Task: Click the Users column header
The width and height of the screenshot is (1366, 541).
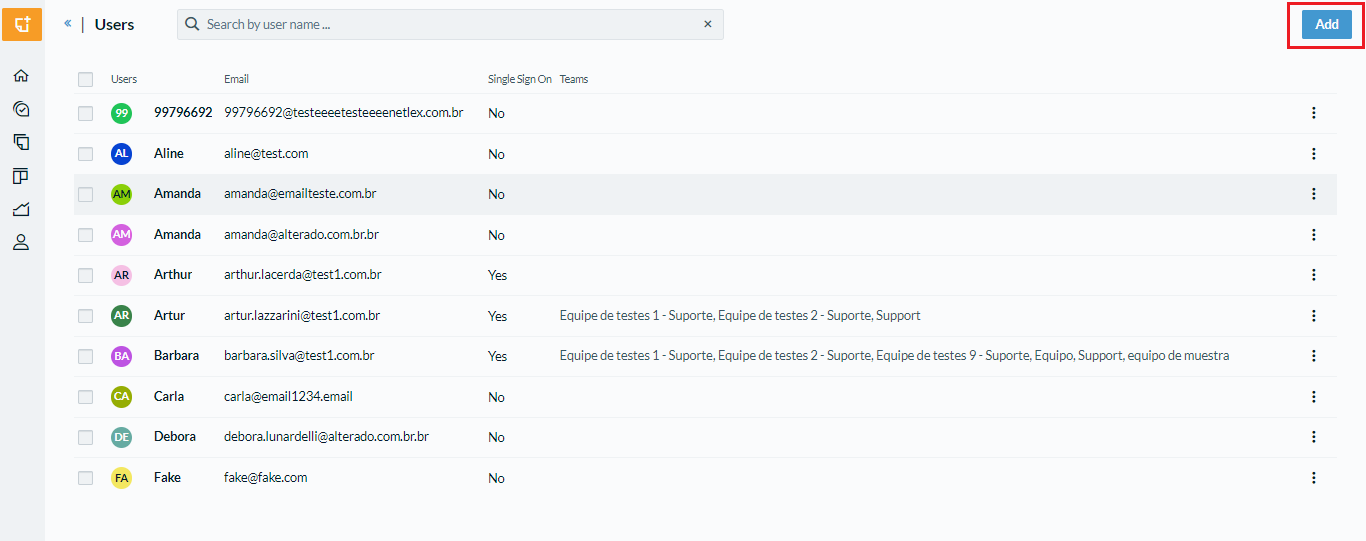Action: click(124, 79)
